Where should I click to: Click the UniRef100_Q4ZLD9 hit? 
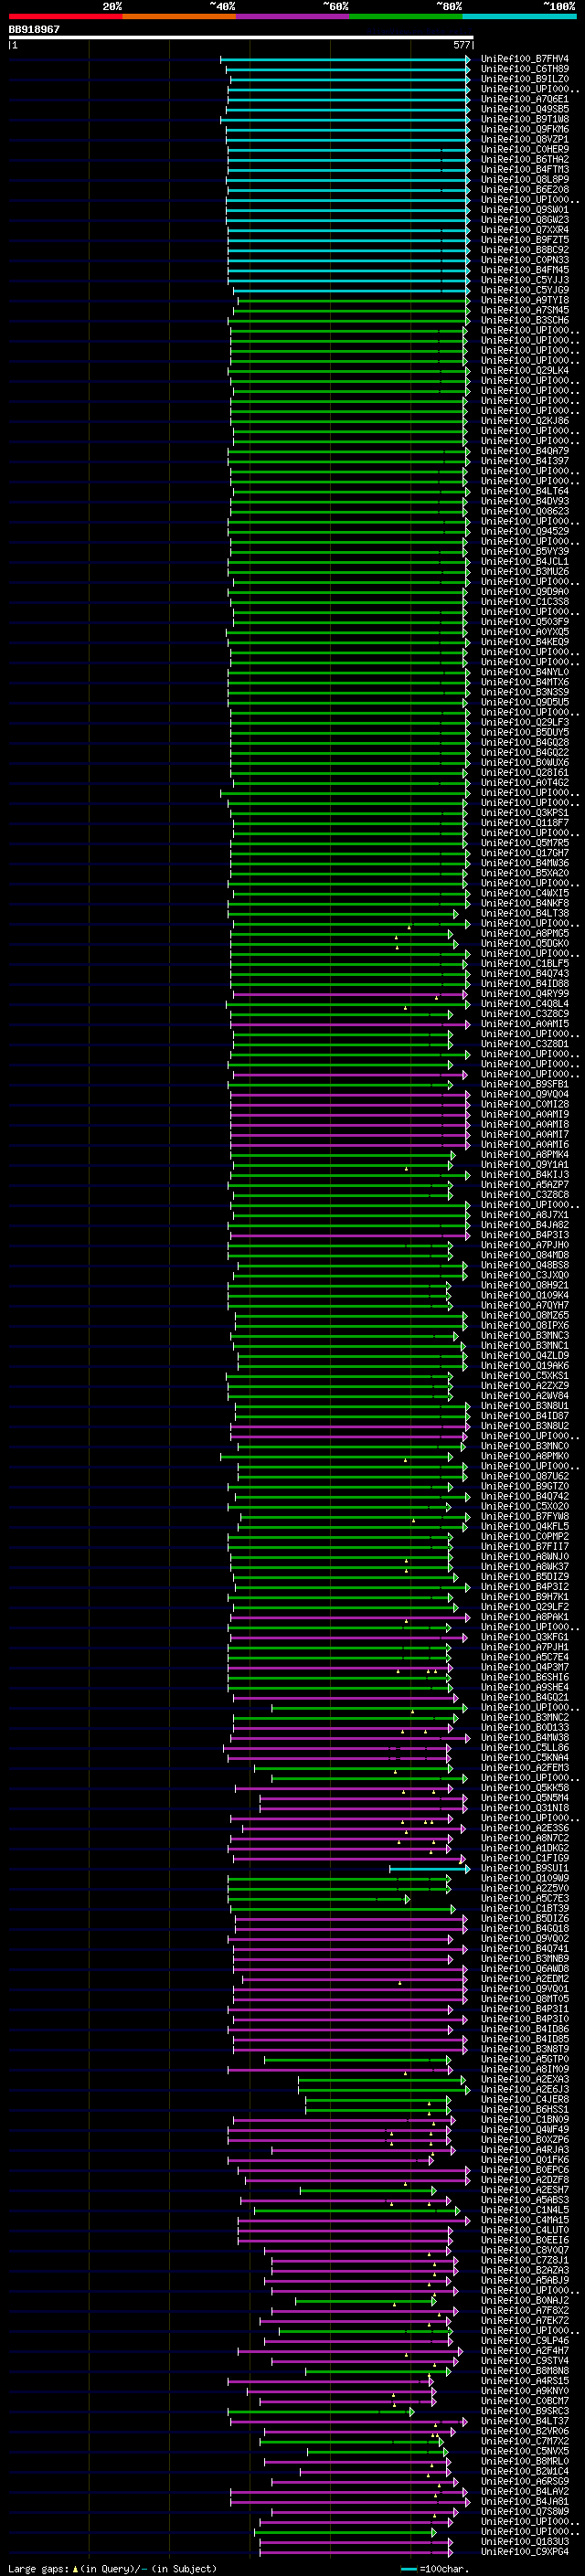coord(525,1355)
